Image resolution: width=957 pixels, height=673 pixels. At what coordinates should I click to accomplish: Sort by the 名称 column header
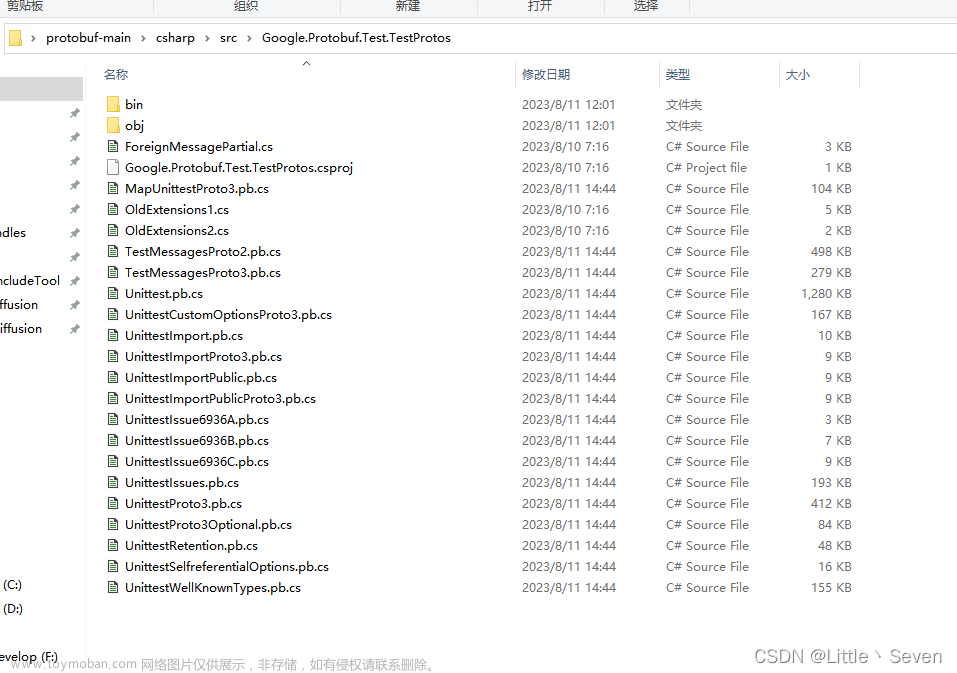coord(116,74)
